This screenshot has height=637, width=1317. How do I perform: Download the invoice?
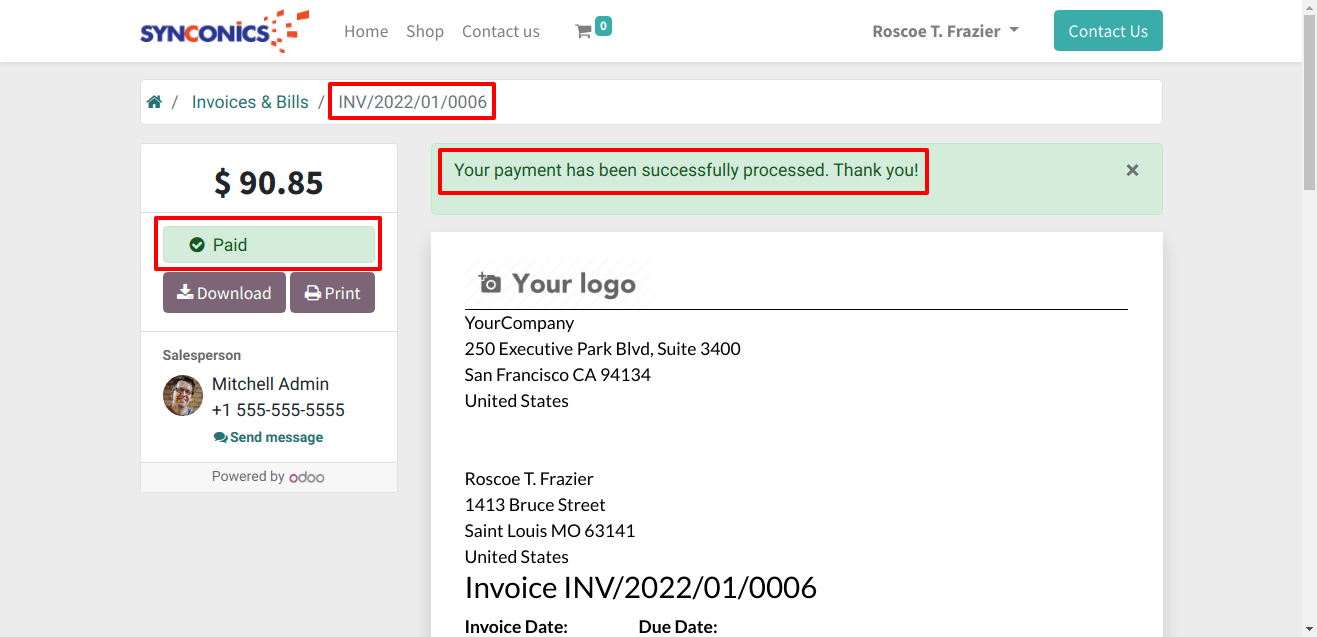point(224,293)
